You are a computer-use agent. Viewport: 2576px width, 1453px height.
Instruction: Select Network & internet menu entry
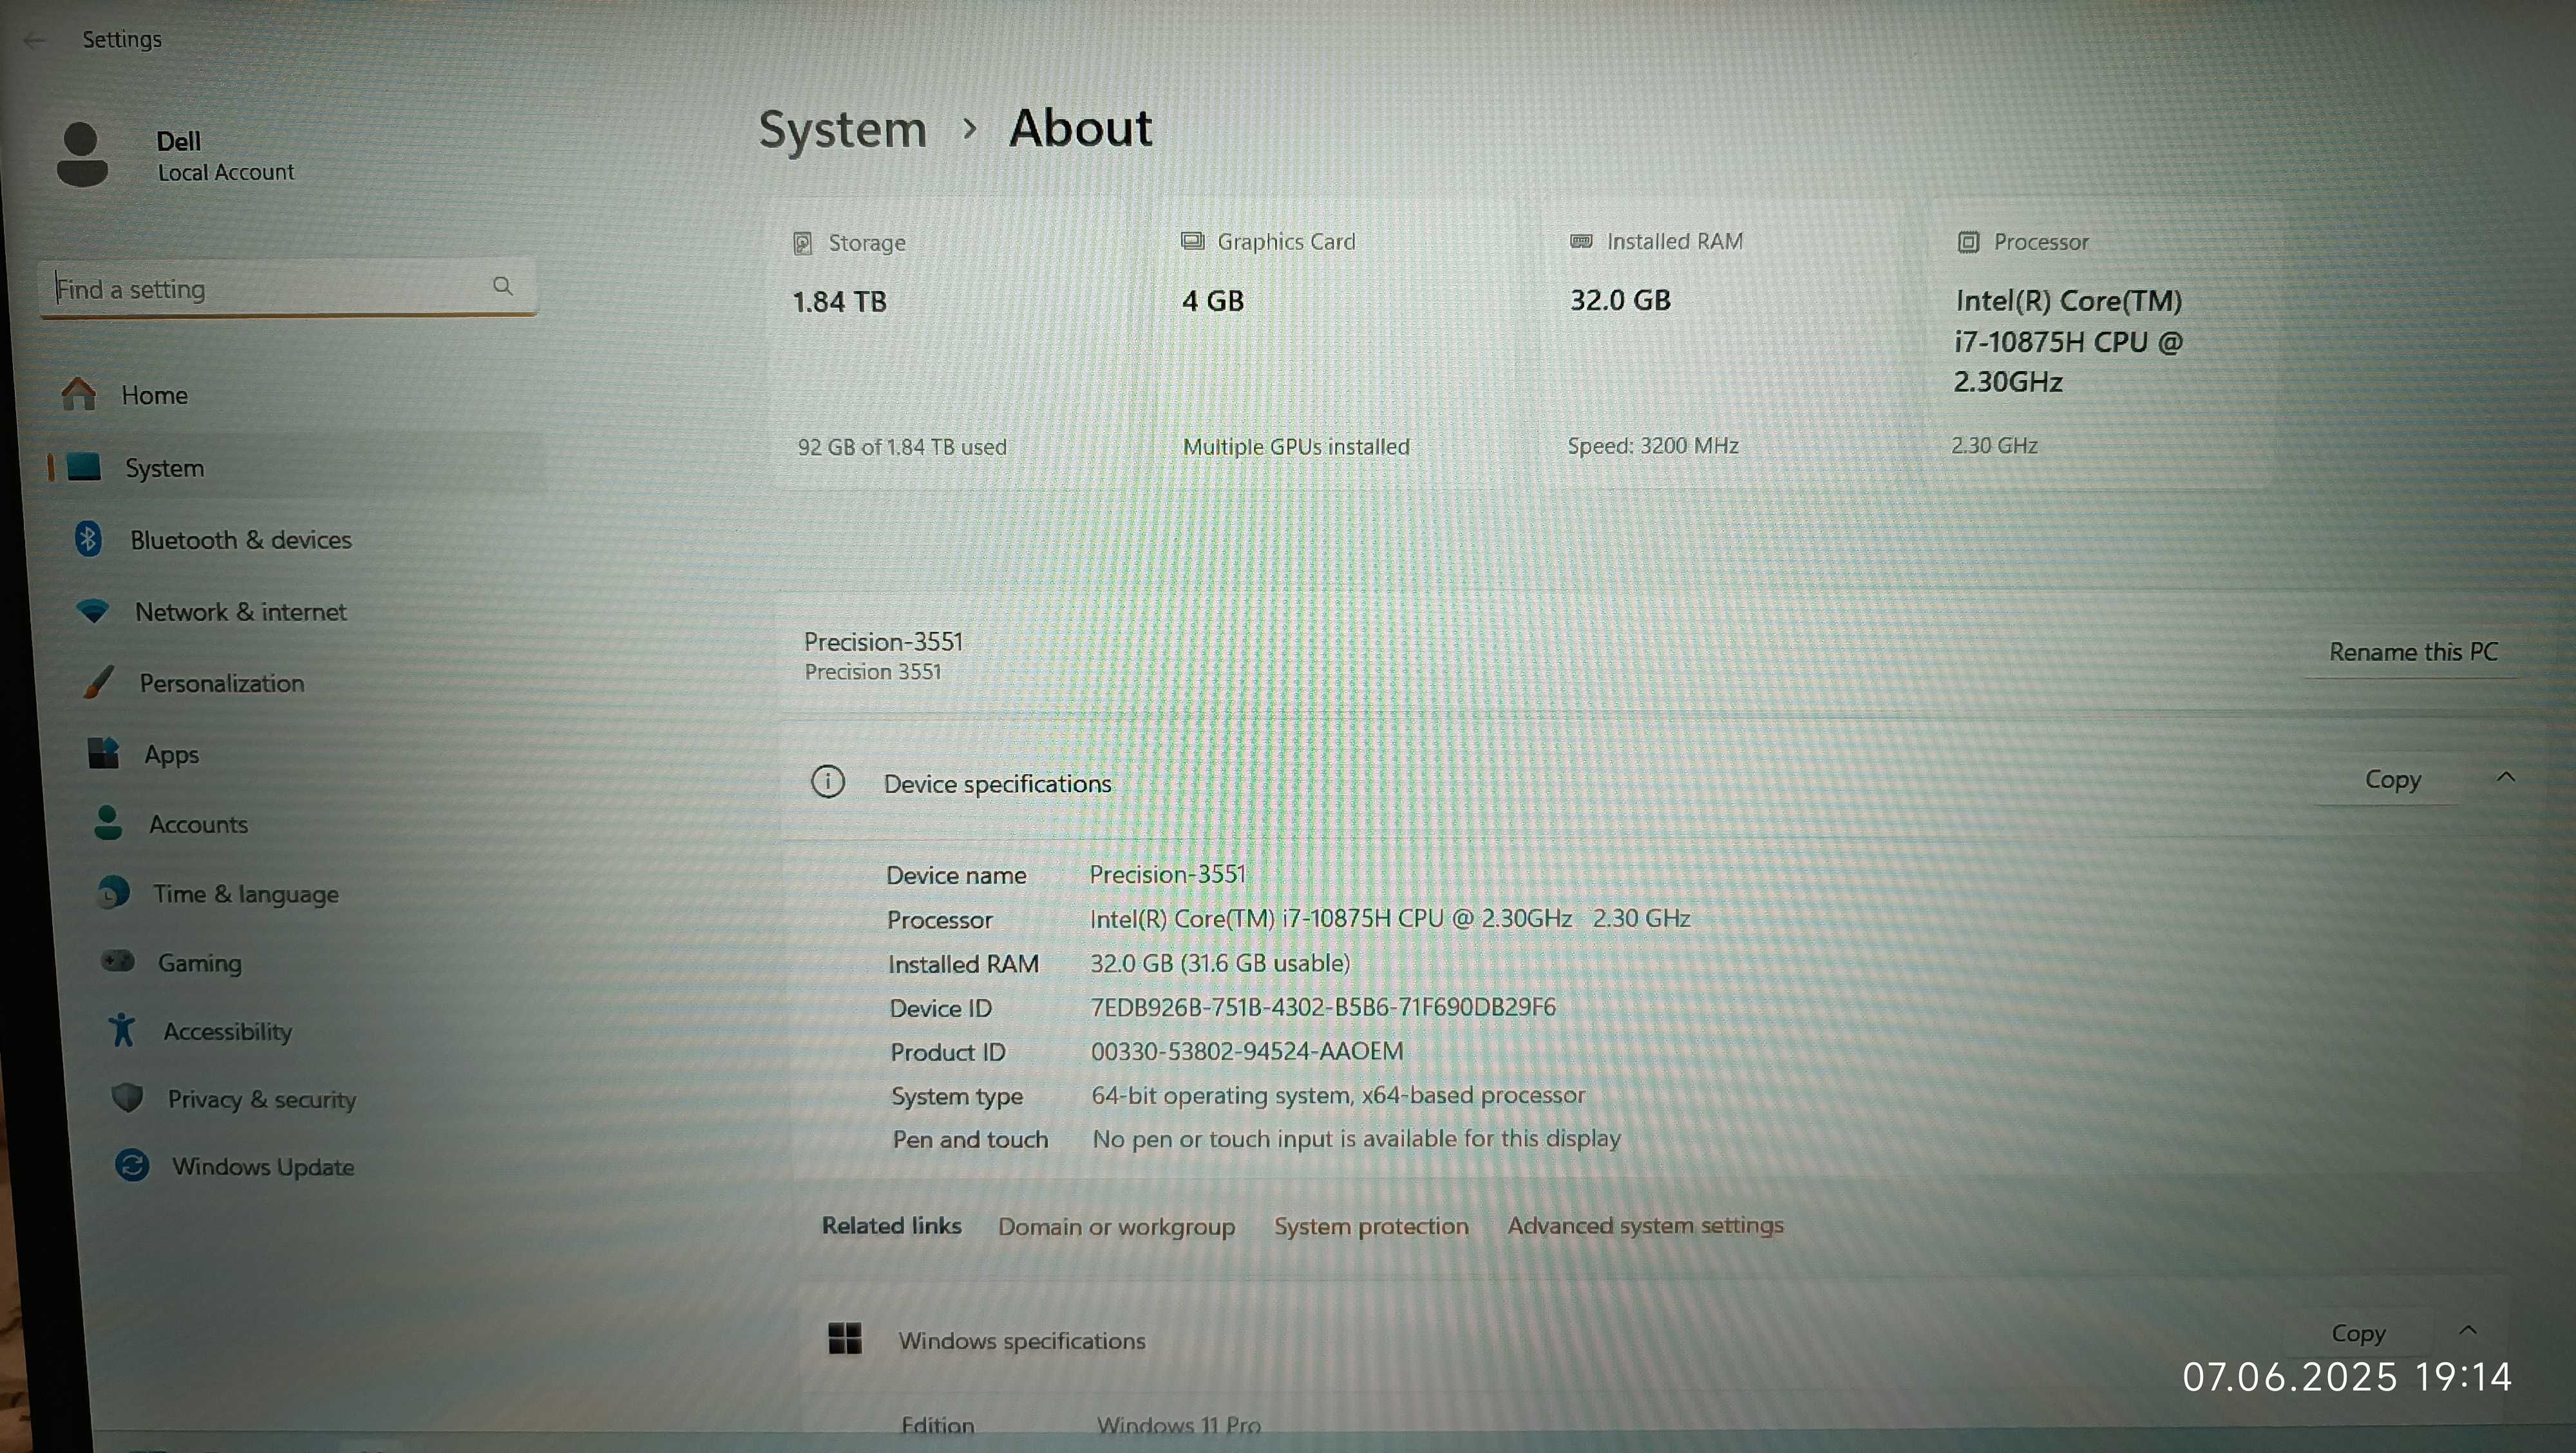coord(241,612)
